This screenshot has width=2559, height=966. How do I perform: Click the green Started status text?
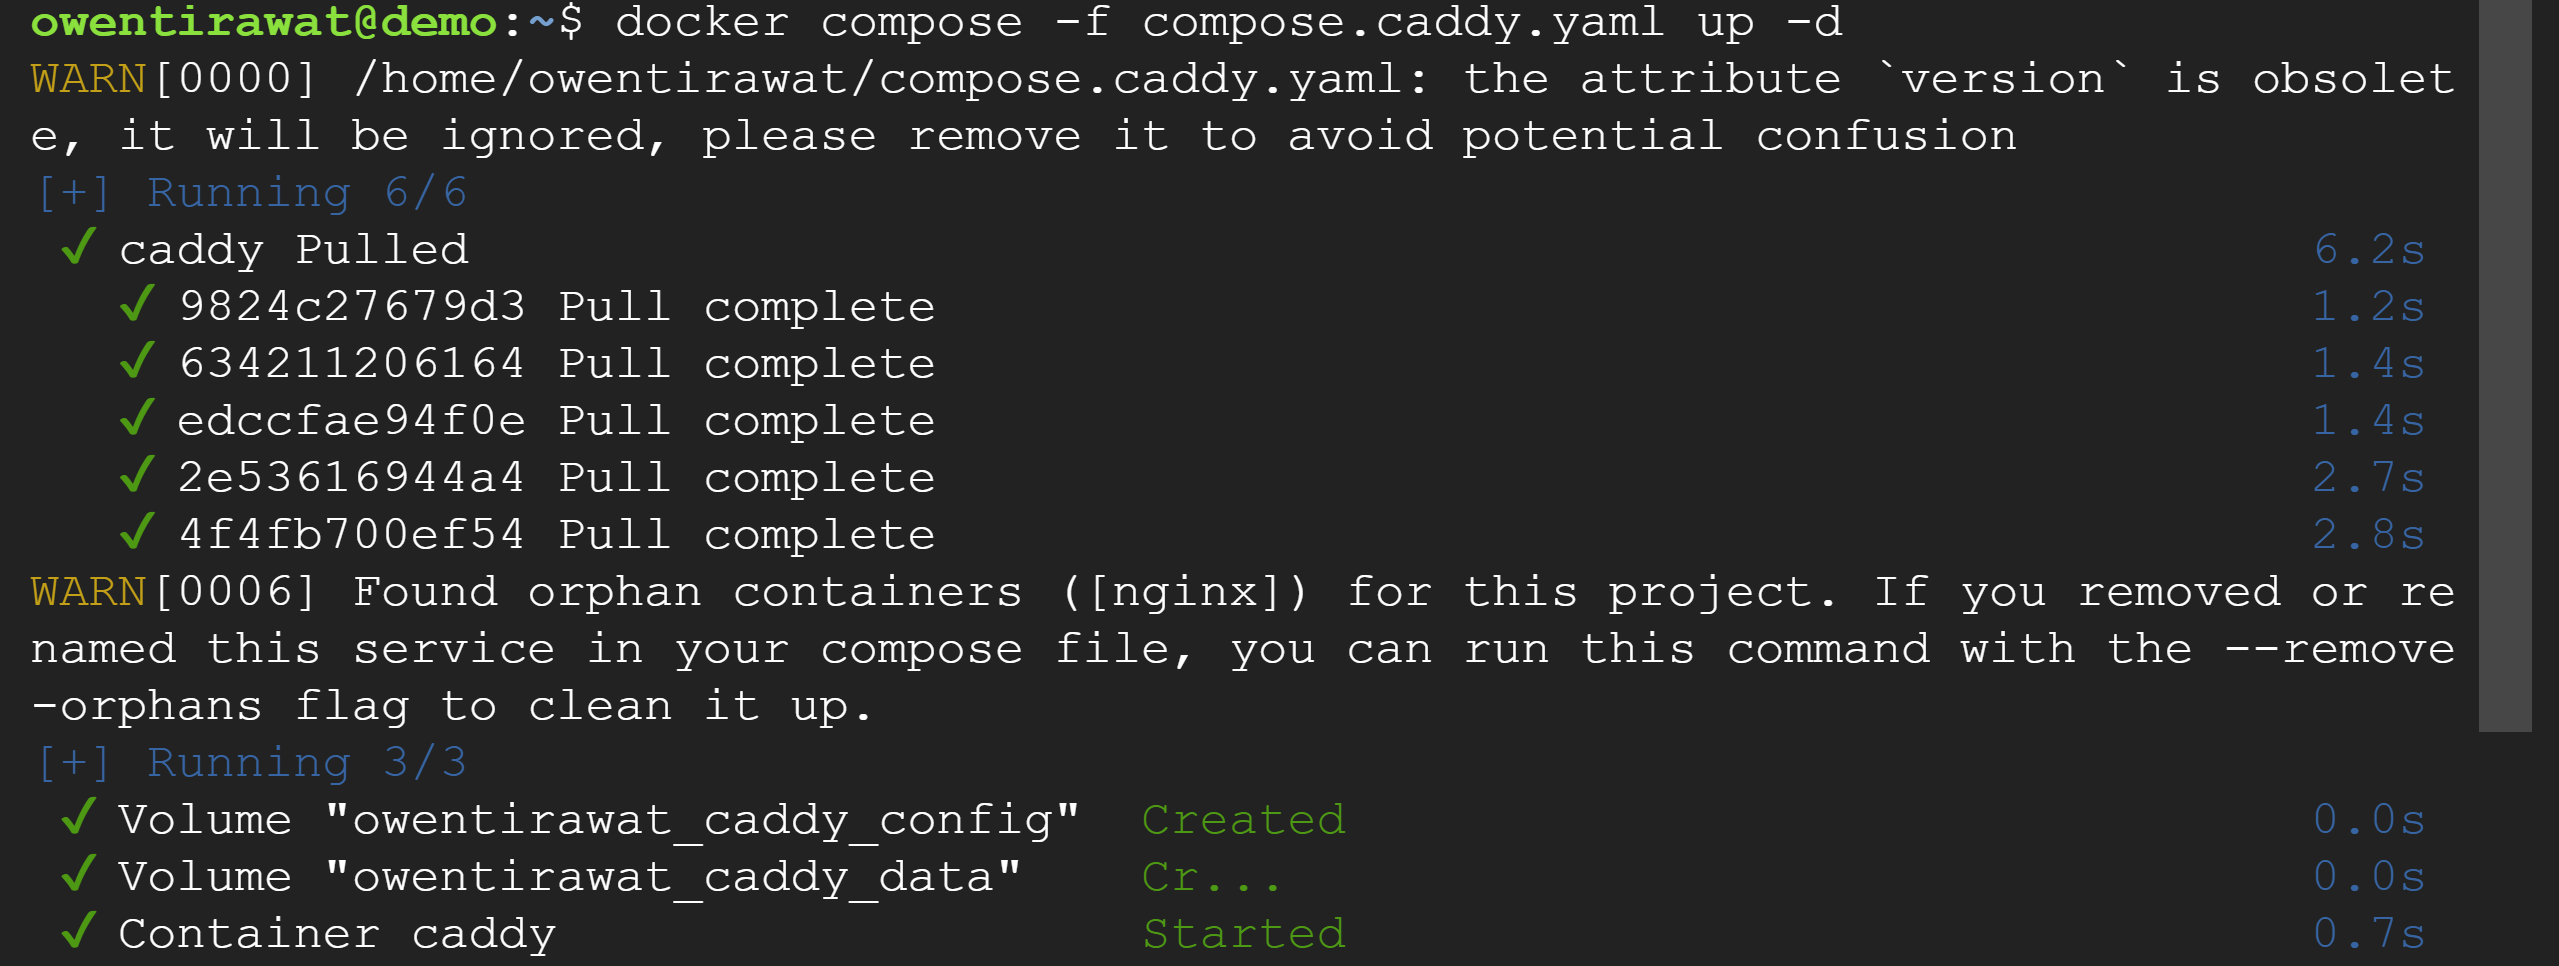(x=1244, y=934)
